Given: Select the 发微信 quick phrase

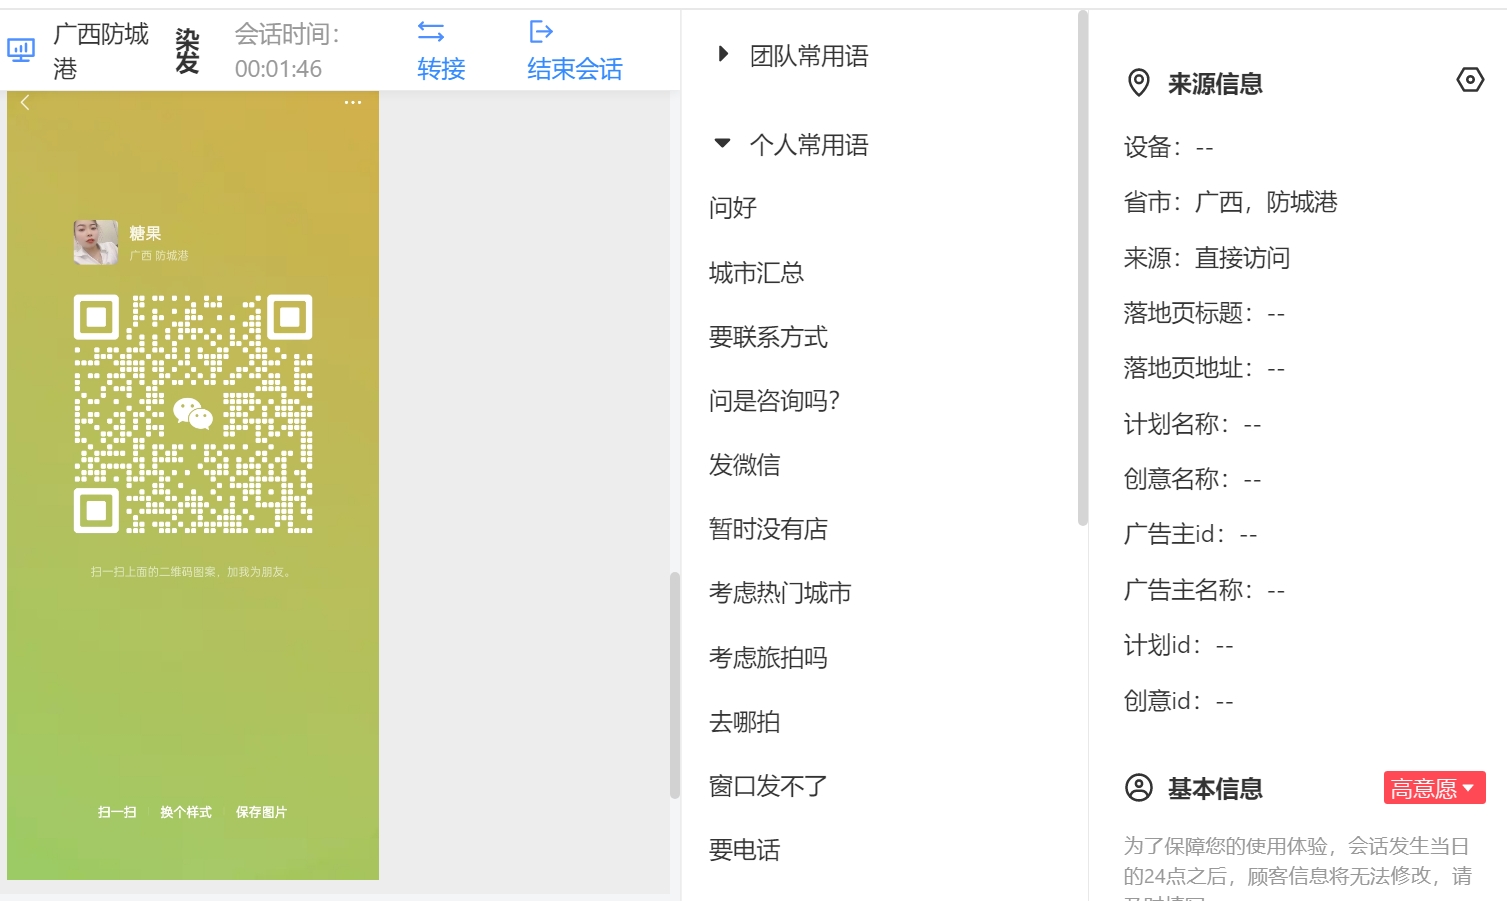Looking at the screenshot, I should coord(745,465).
